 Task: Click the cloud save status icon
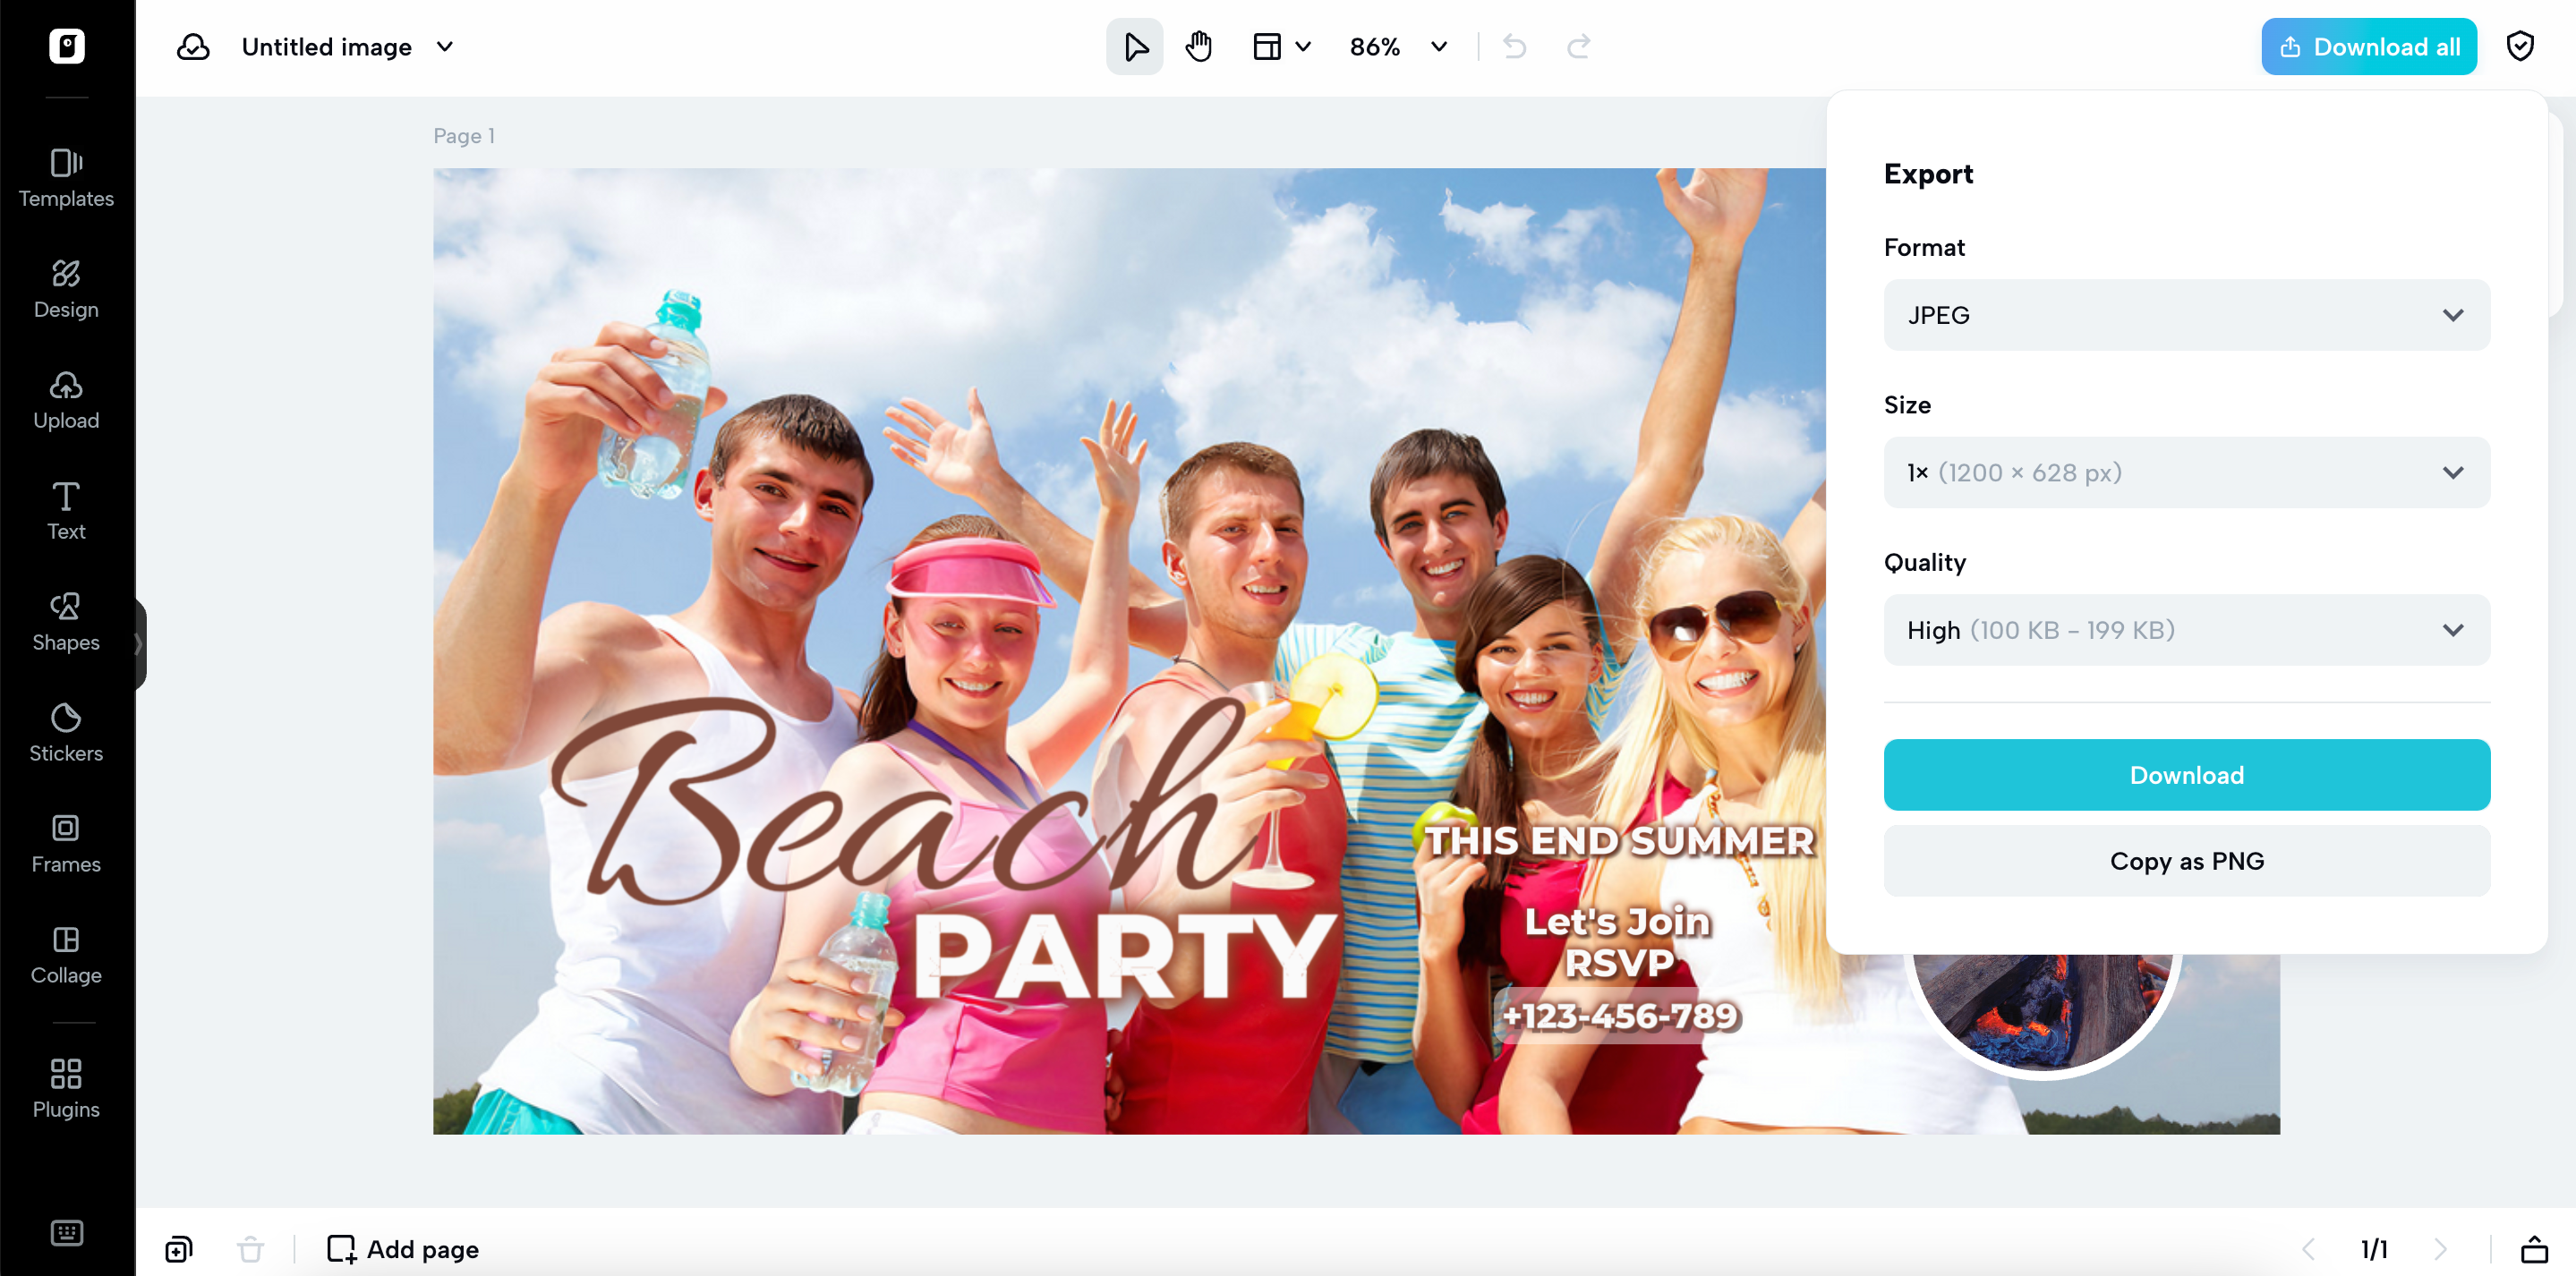(193, 47)
